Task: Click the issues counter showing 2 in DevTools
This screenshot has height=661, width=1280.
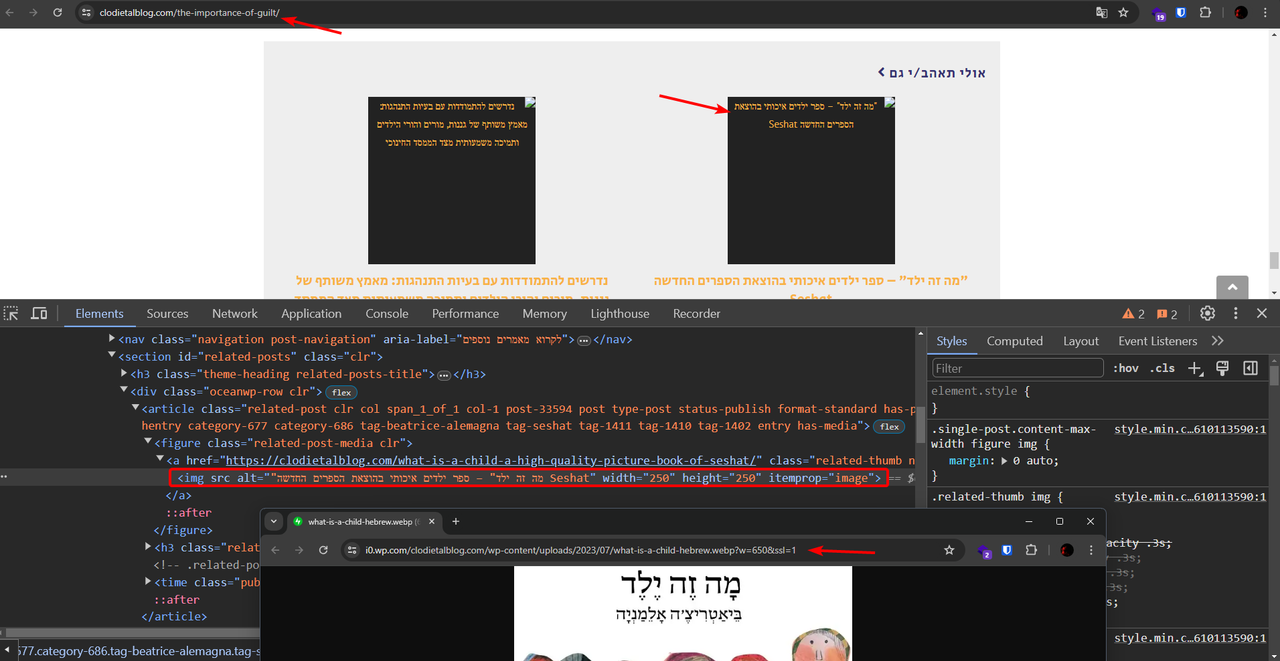Action: (1167, 314)
